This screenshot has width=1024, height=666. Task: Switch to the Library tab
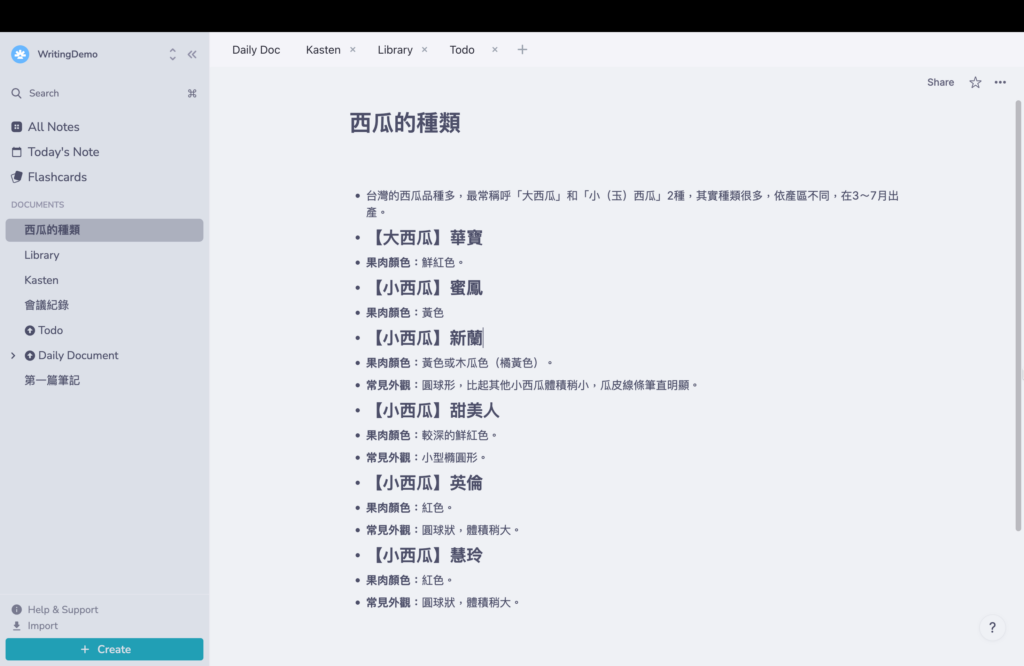[x=396, y=49]
